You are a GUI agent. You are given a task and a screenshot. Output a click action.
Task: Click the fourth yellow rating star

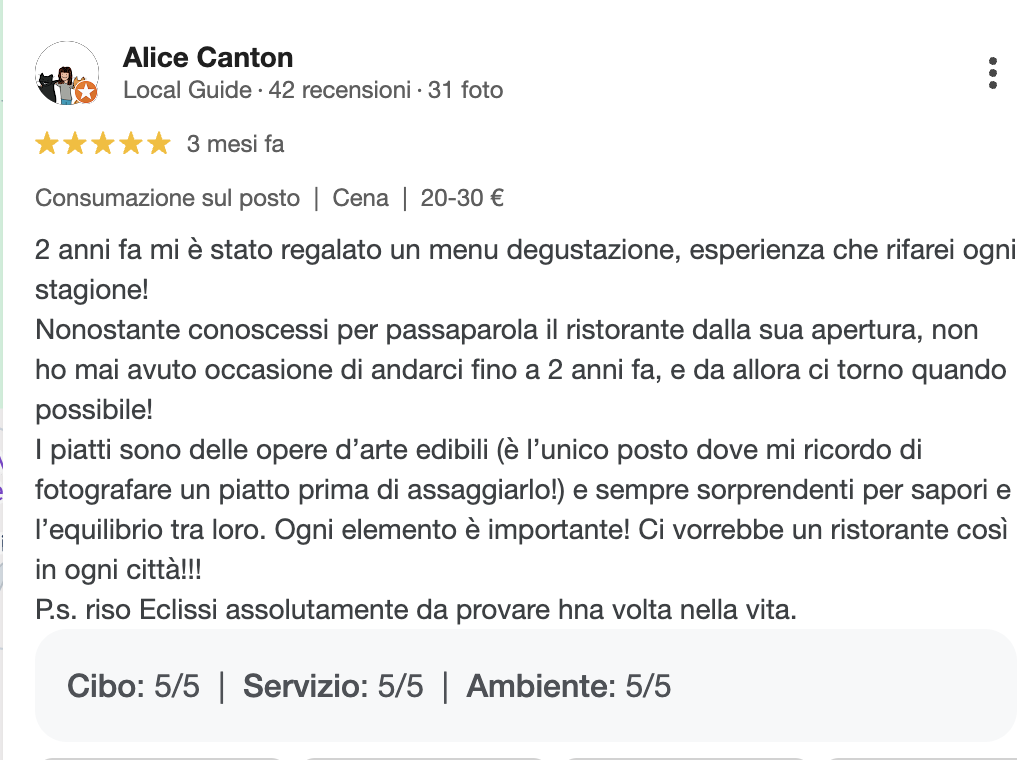pyautogui.click(x=131, y=144)
